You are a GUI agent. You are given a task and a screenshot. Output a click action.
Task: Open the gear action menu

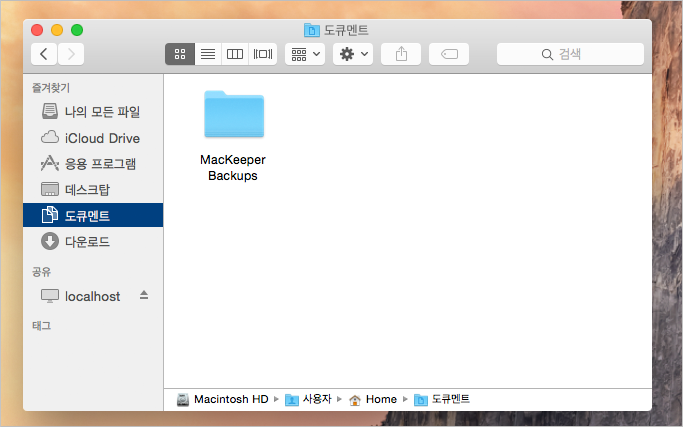353,54
